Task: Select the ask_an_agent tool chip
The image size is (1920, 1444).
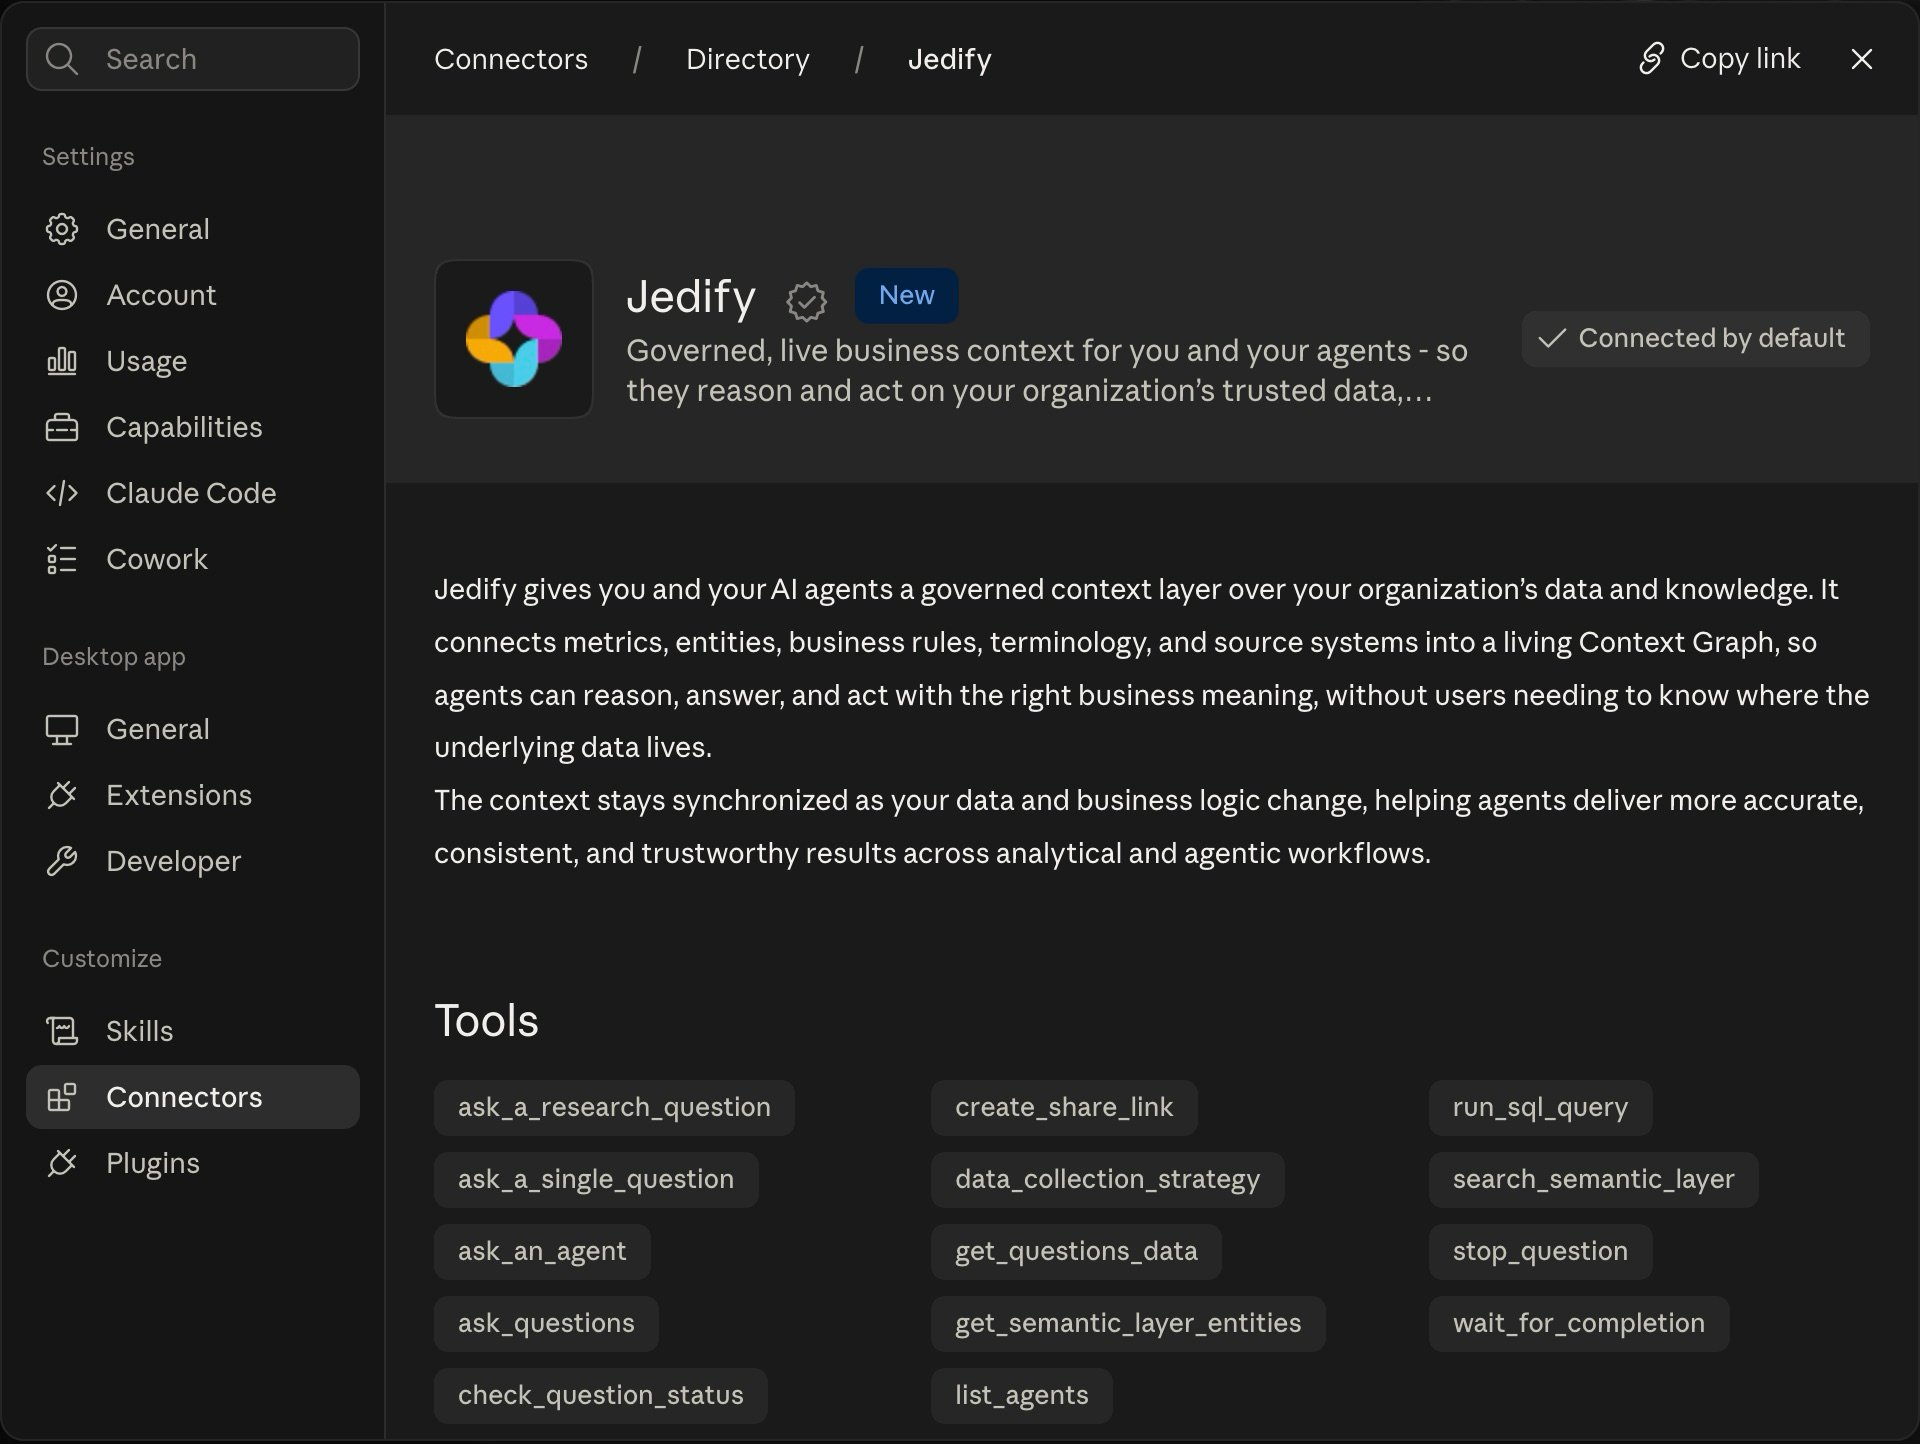Action: (x=542, y=1251)
